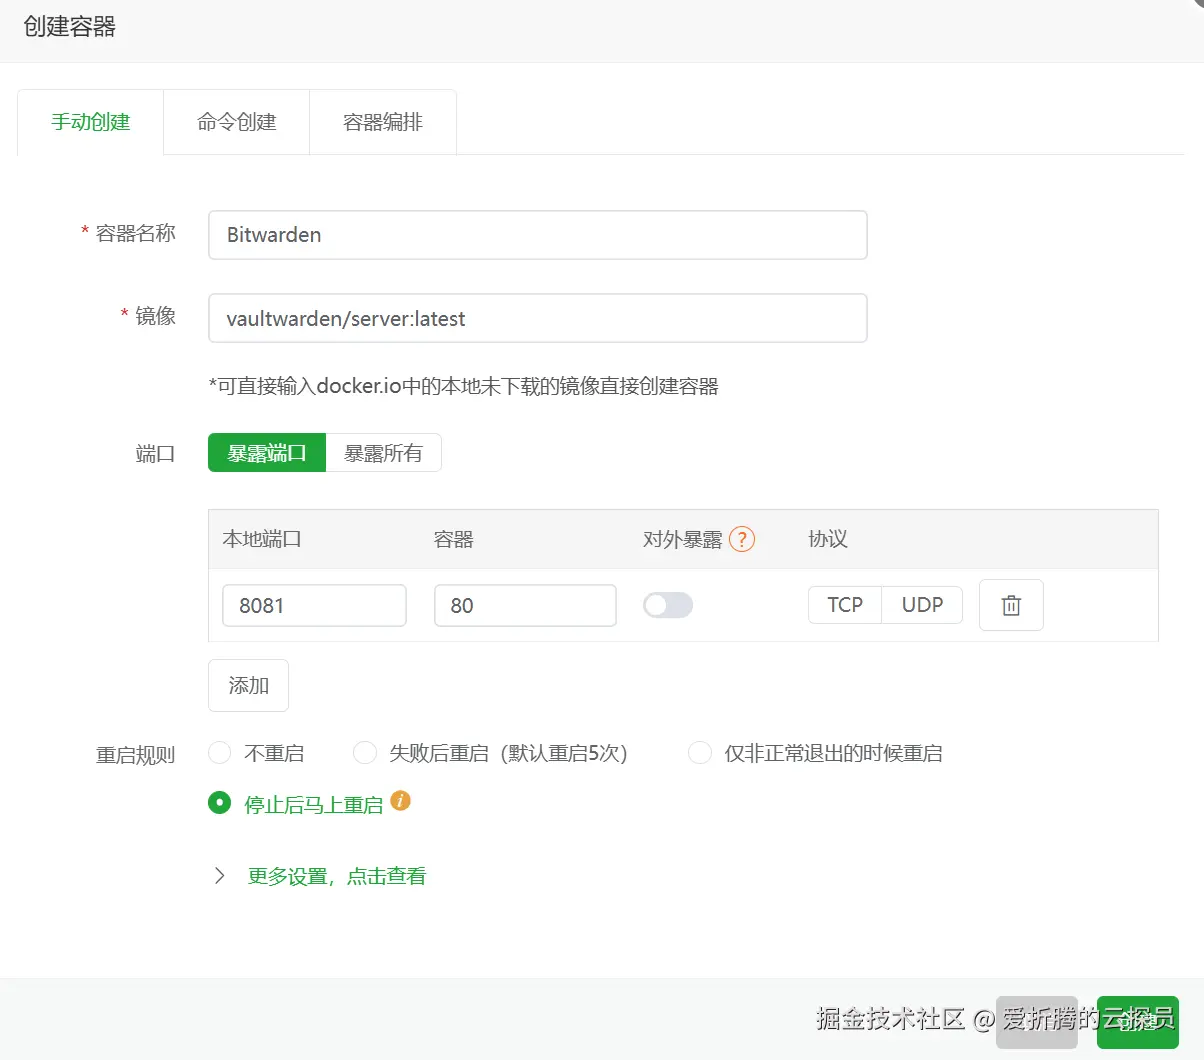Choose the TCP protocol

point(845,605)
